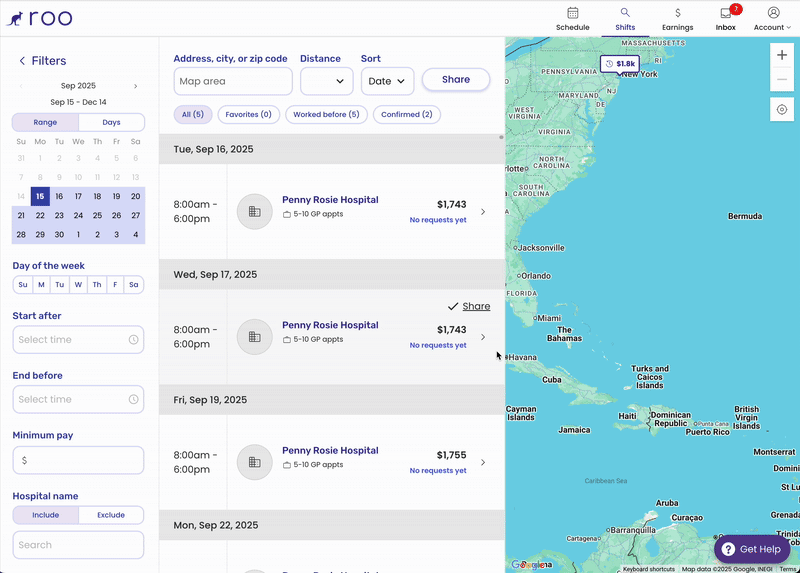Select the Favorites (0) filter chip
Viewport: 800px width, 573px height.
[x=248, y=115]
